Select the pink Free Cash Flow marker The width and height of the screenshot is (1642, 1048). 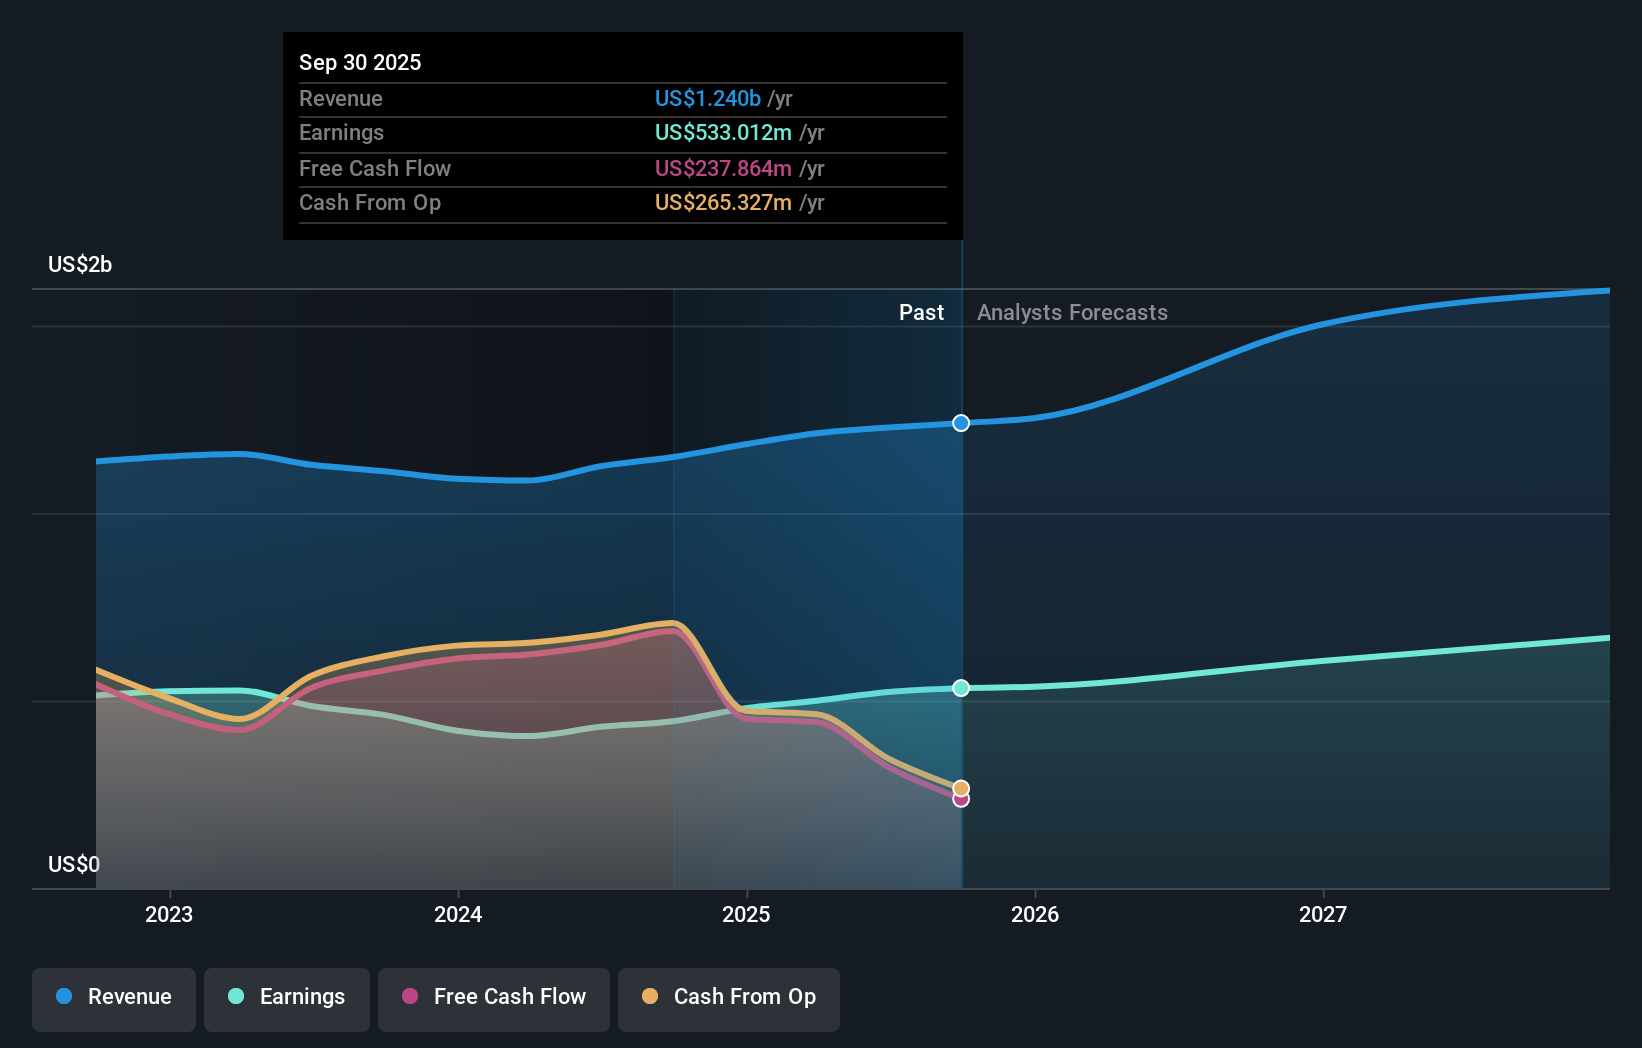[960, 800]
